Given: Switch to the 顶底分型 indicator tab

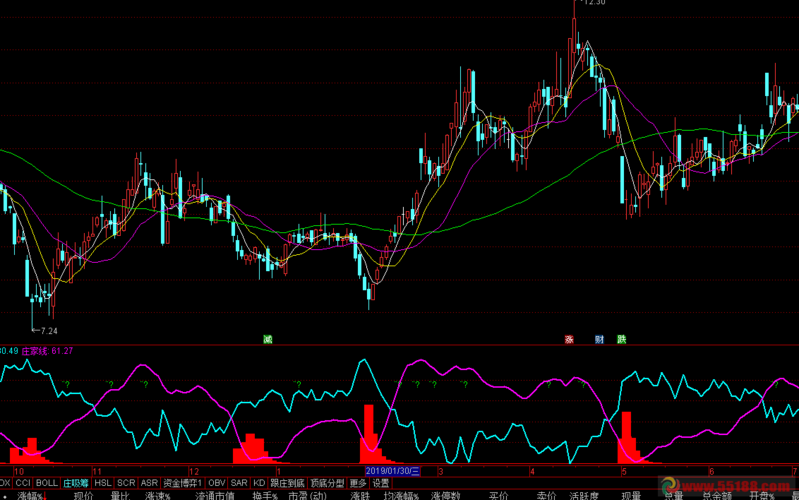Looking at the screenshot, I should click(327, 482).
